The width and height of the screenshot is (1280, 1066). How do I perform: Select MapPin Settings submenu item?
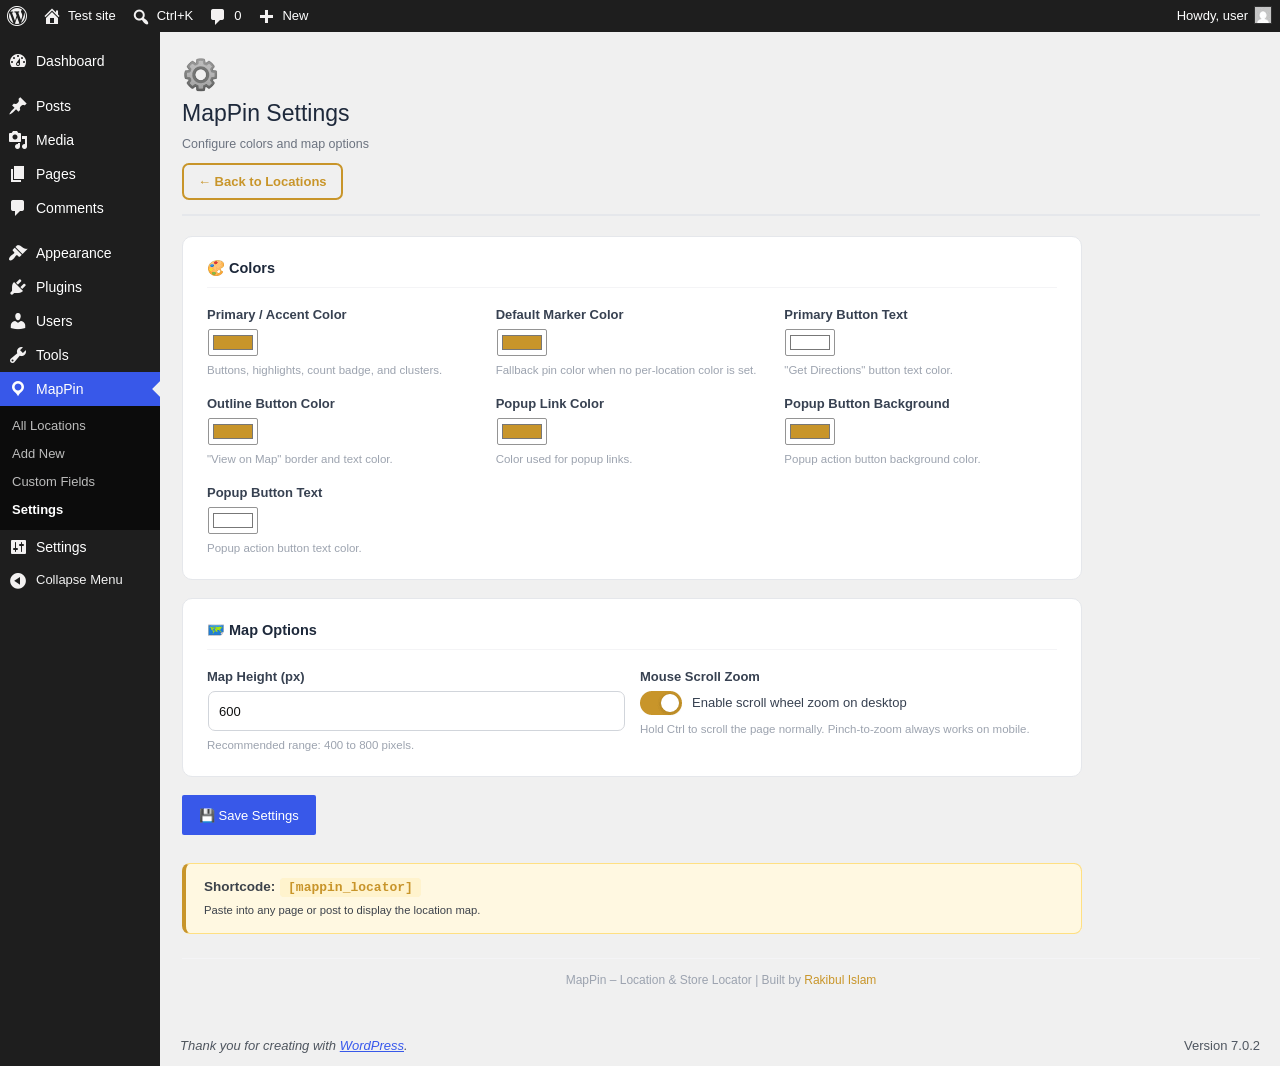(x=80, y=510)
